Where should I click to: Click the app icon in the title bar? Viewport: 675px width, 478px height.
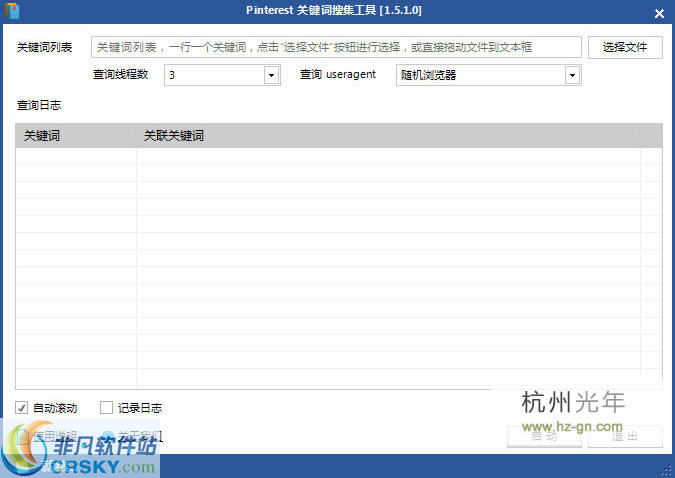12,11
